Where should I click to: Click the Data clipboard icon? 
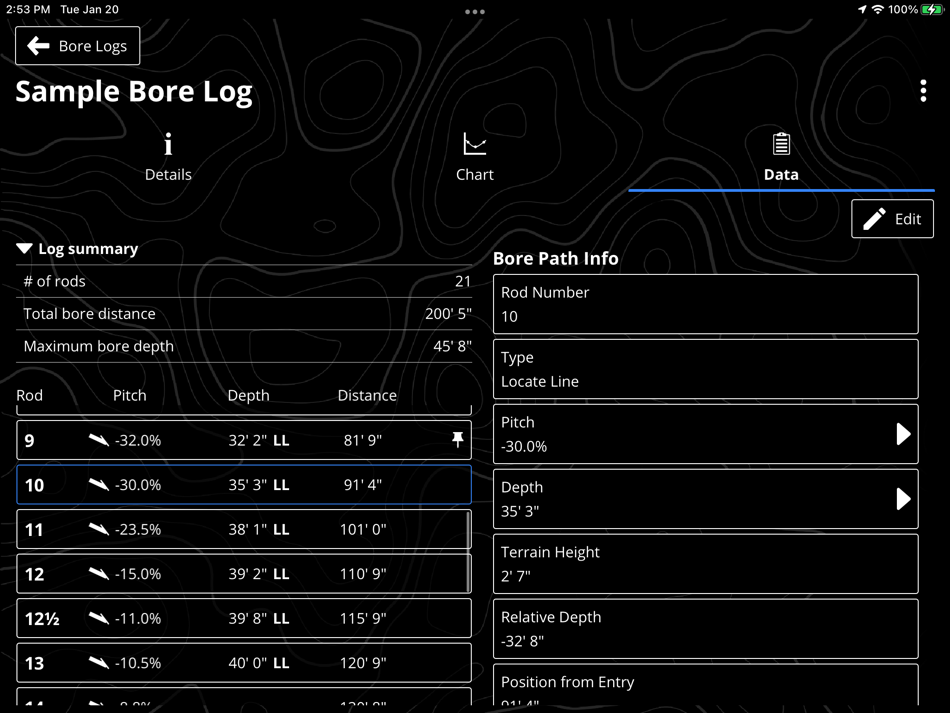click(781, 144)
